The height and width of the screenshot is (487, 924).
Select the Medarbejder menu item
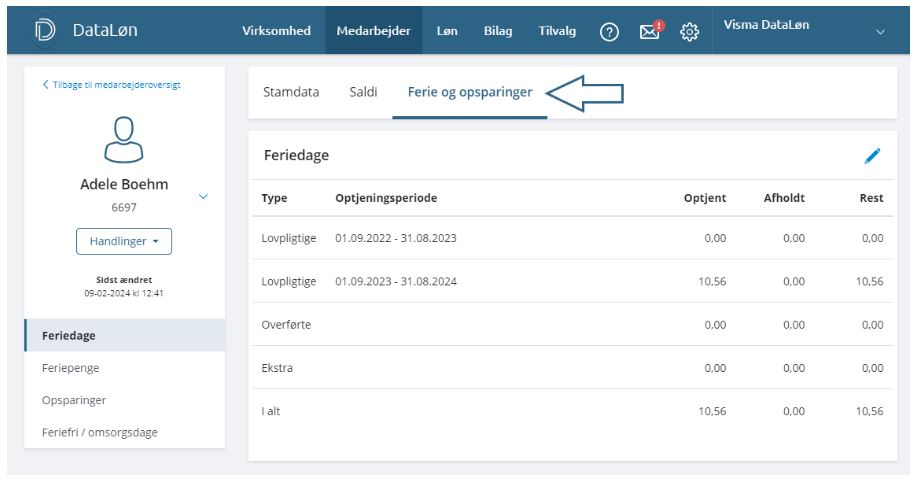click(x=374, y=31)
